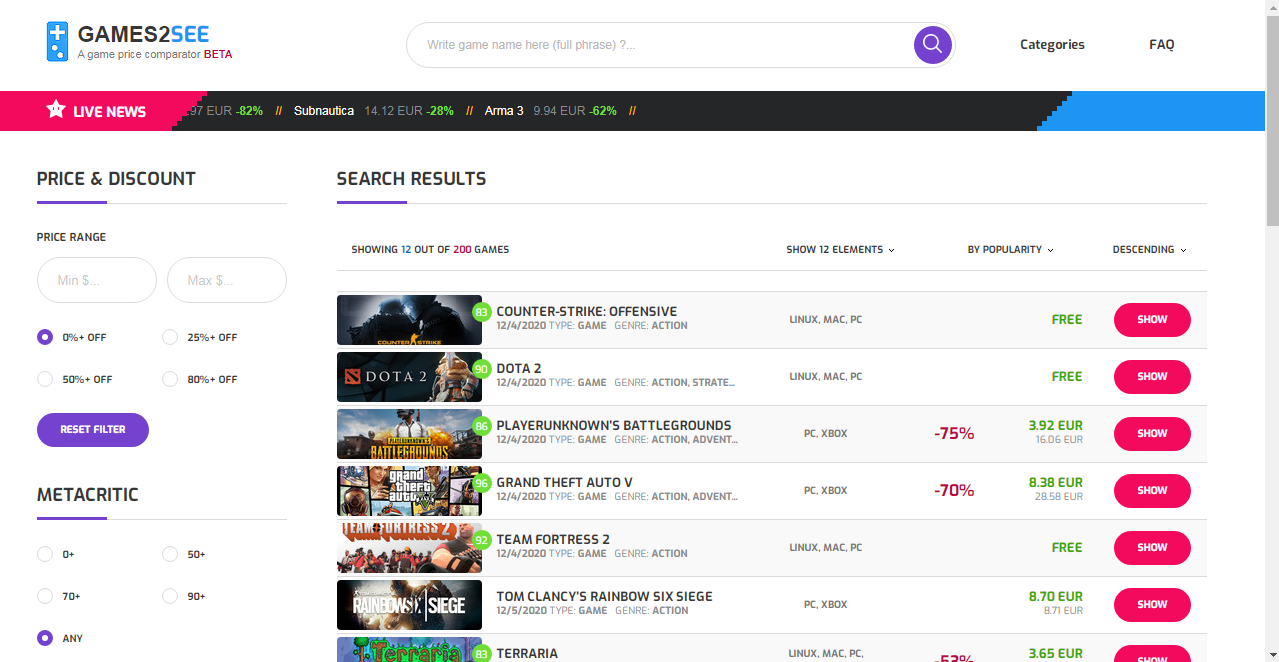Open the Grand Theft Auto V thumbnail

click(409, 491)
